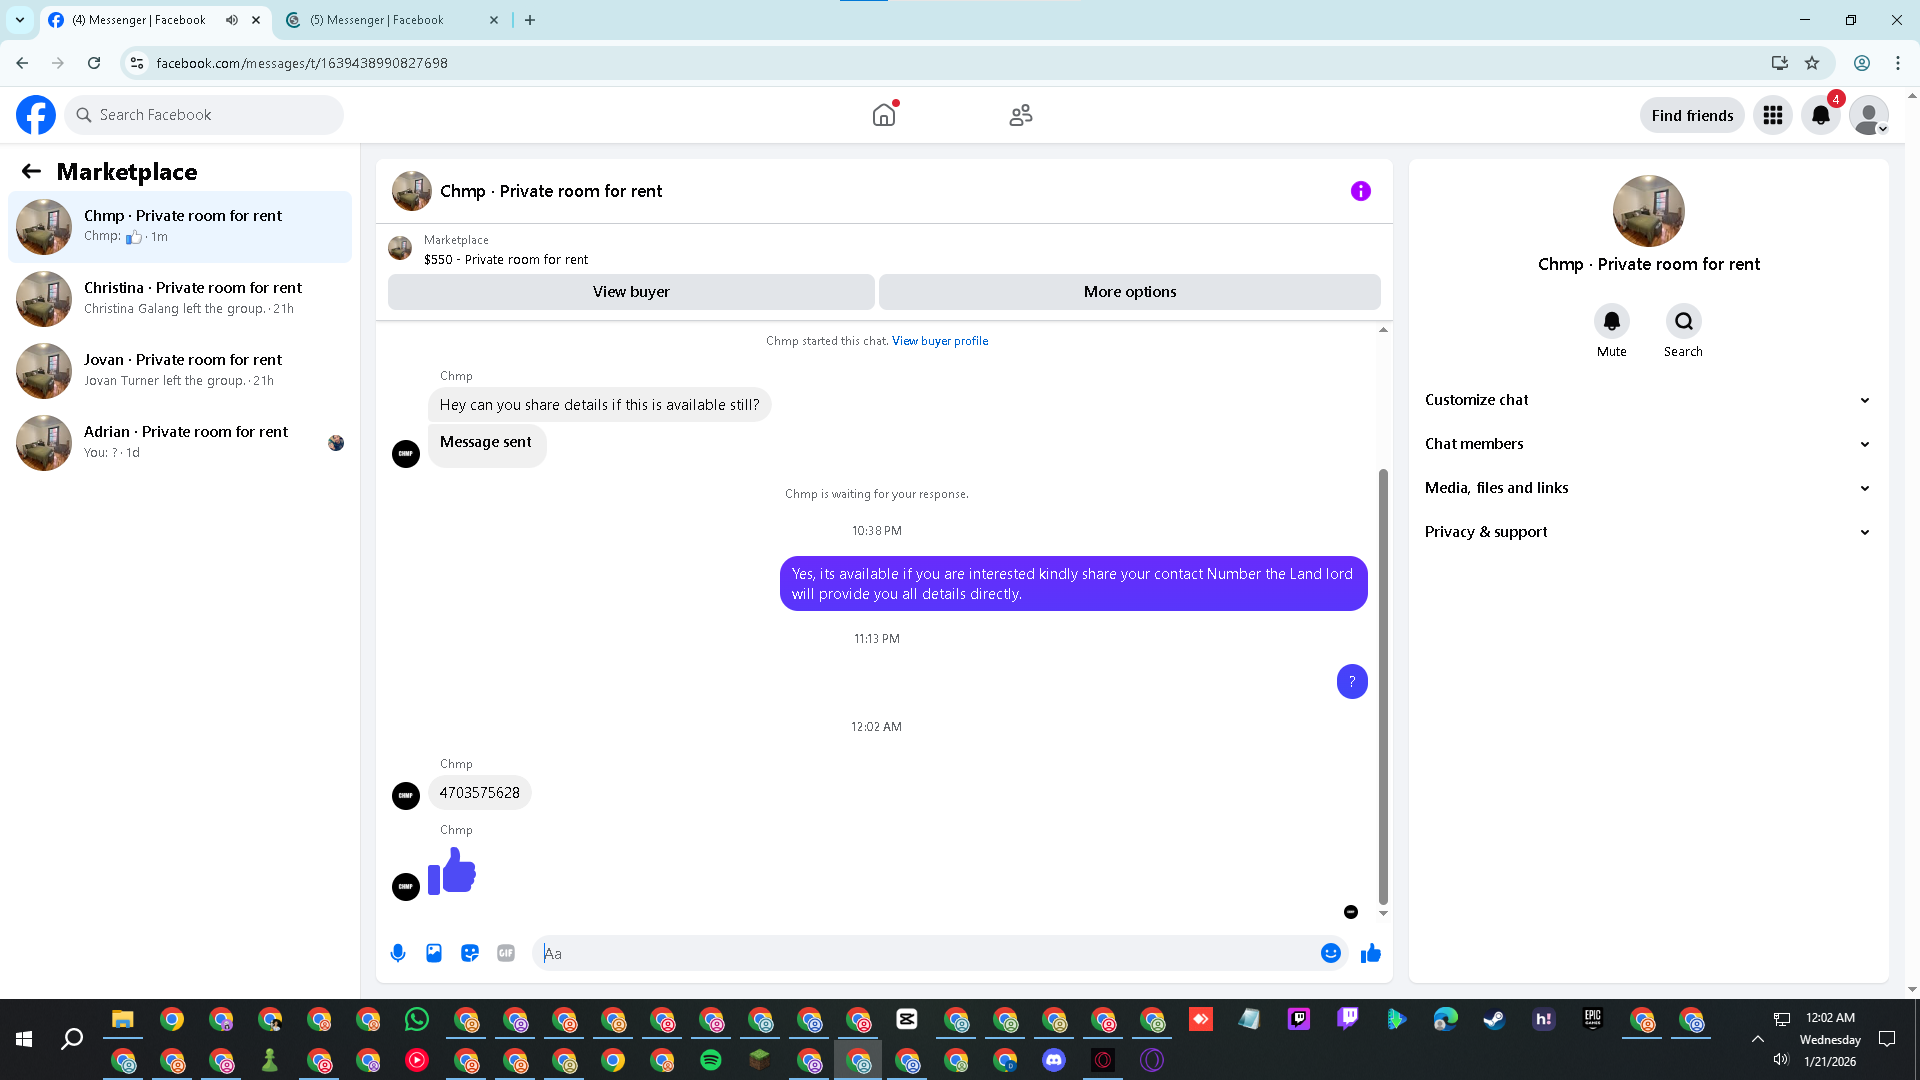Expand Chat members section
The width and height of the screenshot is (1920, 1080).
(1648, 444)
